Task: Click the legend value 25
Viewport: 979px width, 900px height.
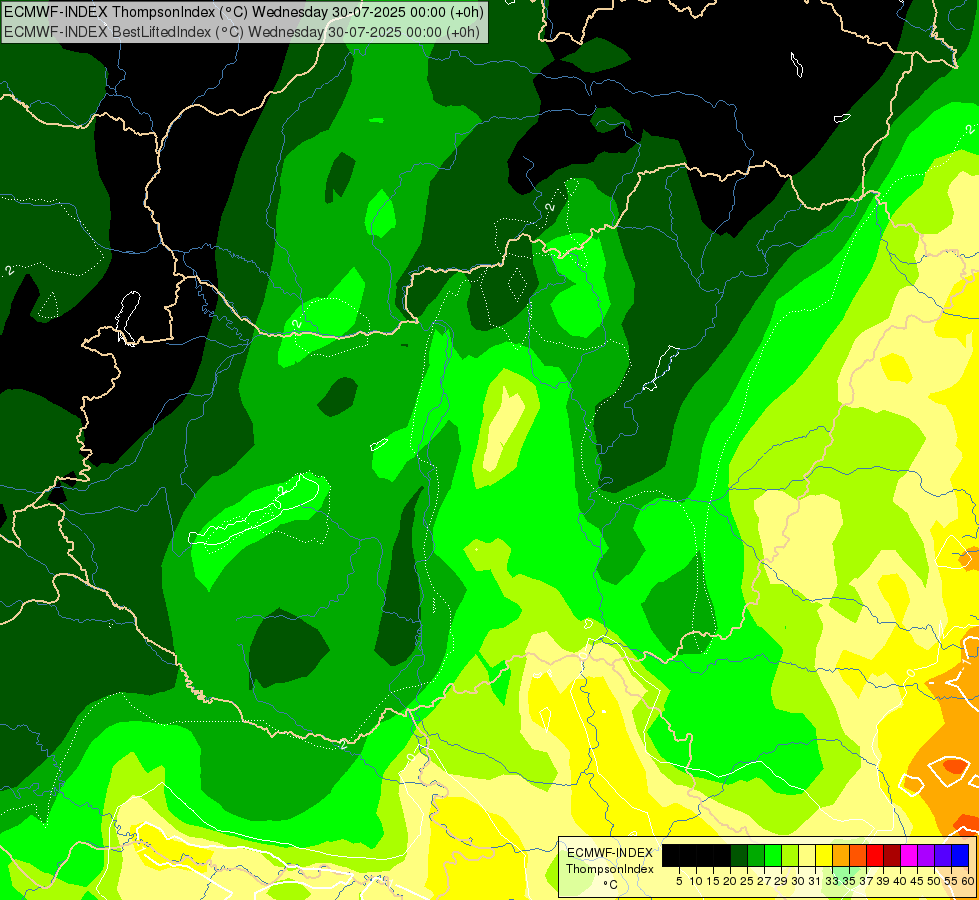Action: click(x=747, y=881)
